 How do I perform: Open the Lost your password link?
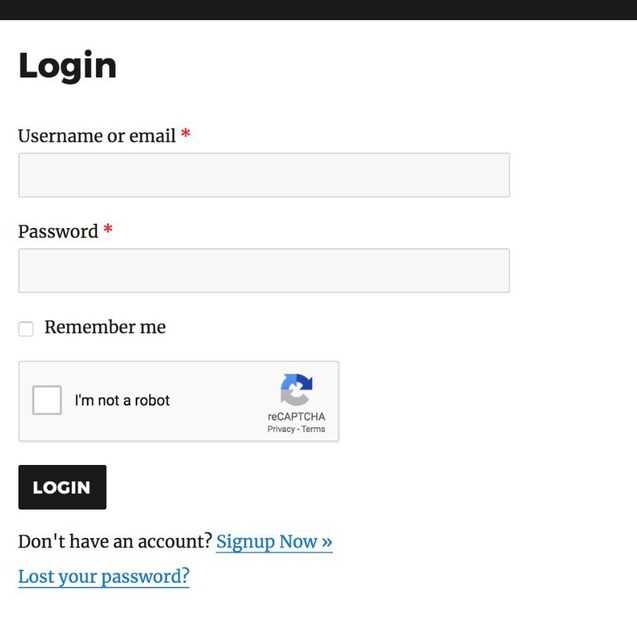coord(103,576)
